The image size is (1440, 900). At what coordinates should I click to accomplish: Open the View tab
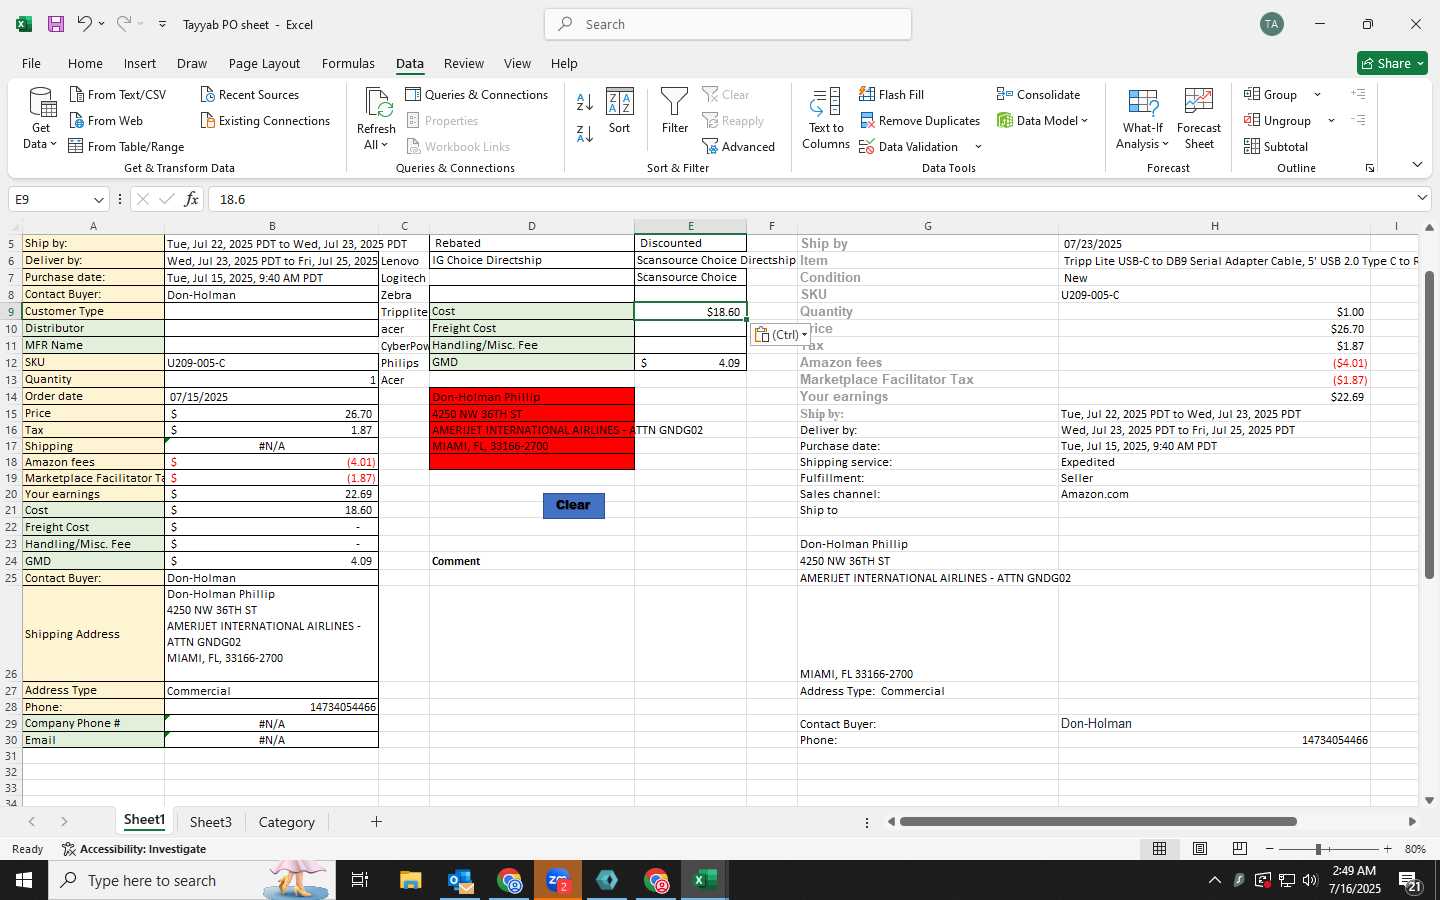(x=517, y=63)
